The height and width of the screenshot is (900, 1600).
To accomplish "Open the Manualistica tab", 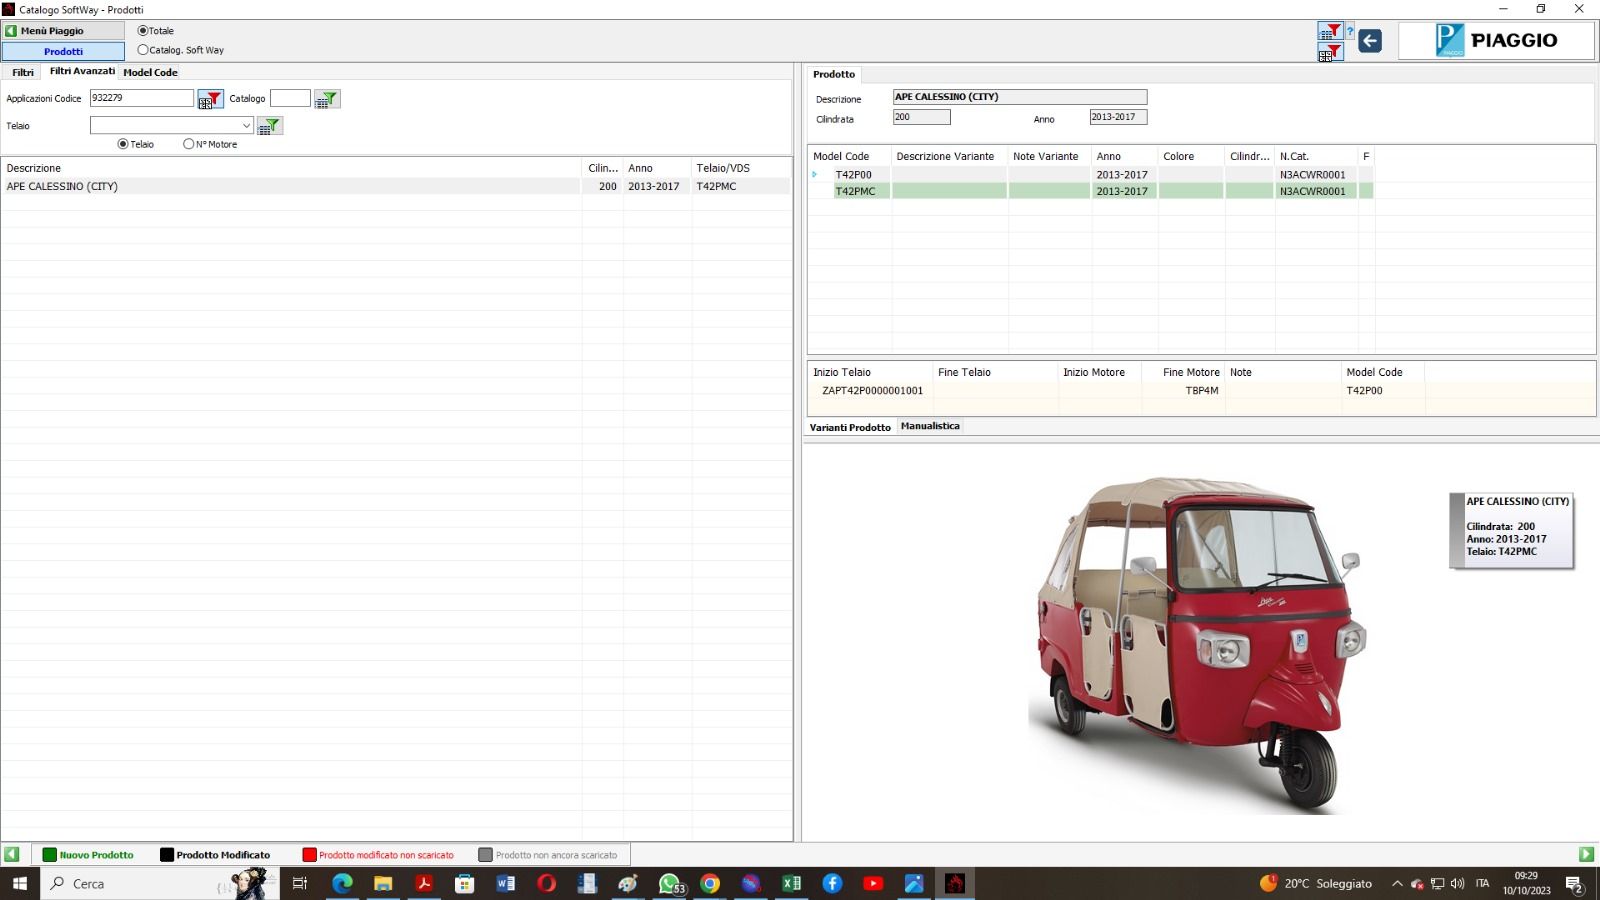I will coord(930,426).
